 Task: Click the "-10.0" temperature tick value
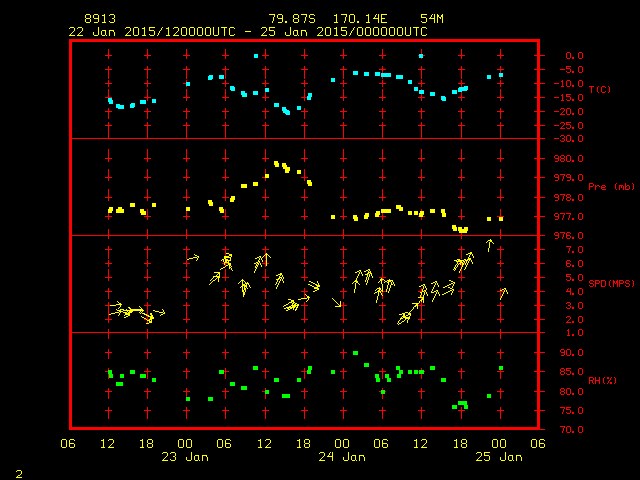(x=569, y=84)
